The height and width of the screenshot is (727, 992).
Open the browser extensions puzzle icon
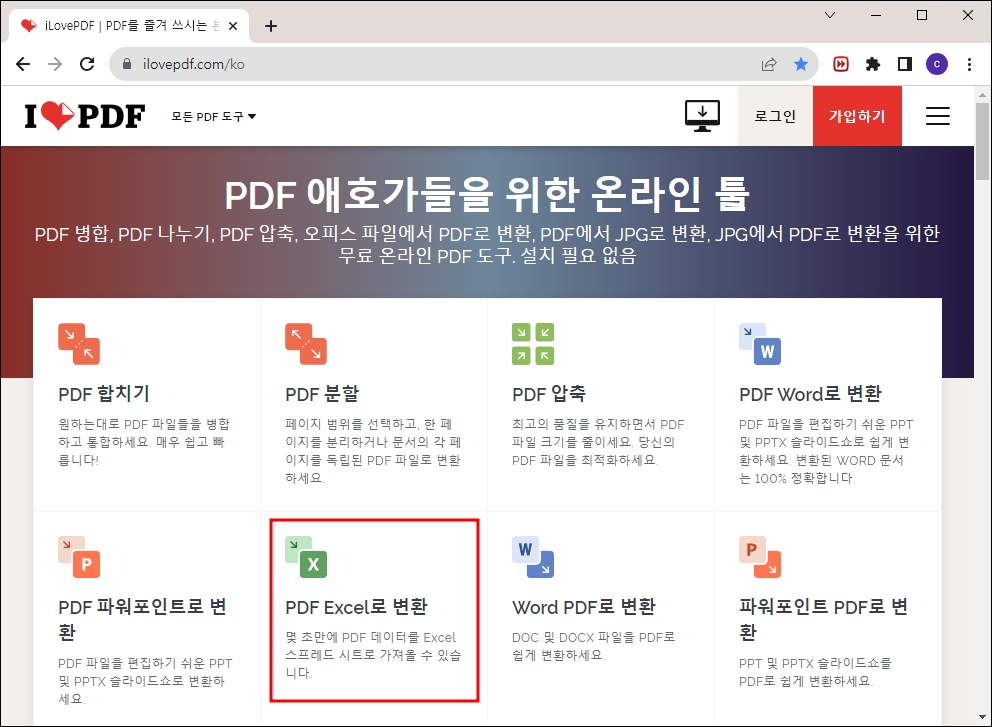[872, 63]
